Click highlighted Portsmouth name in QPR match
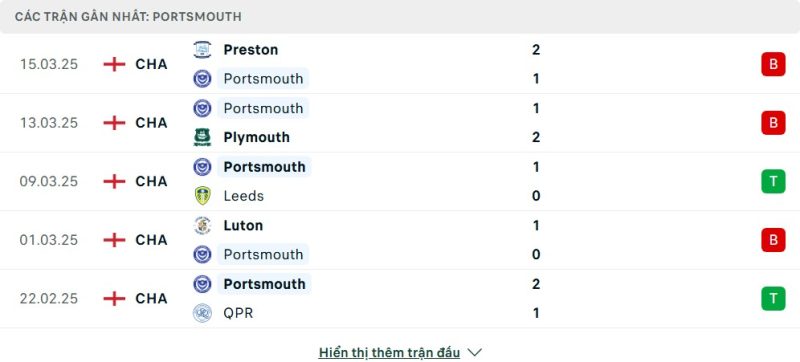 click(264, 284)
